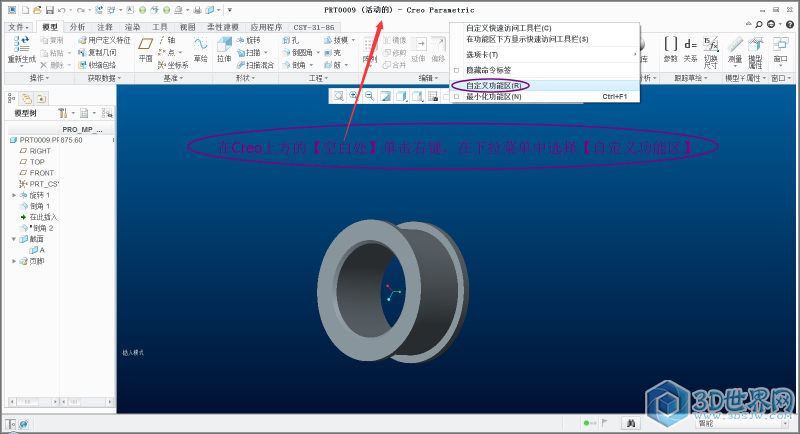
Task: Open the 工程 group dropdown
Action: [318, 78]
